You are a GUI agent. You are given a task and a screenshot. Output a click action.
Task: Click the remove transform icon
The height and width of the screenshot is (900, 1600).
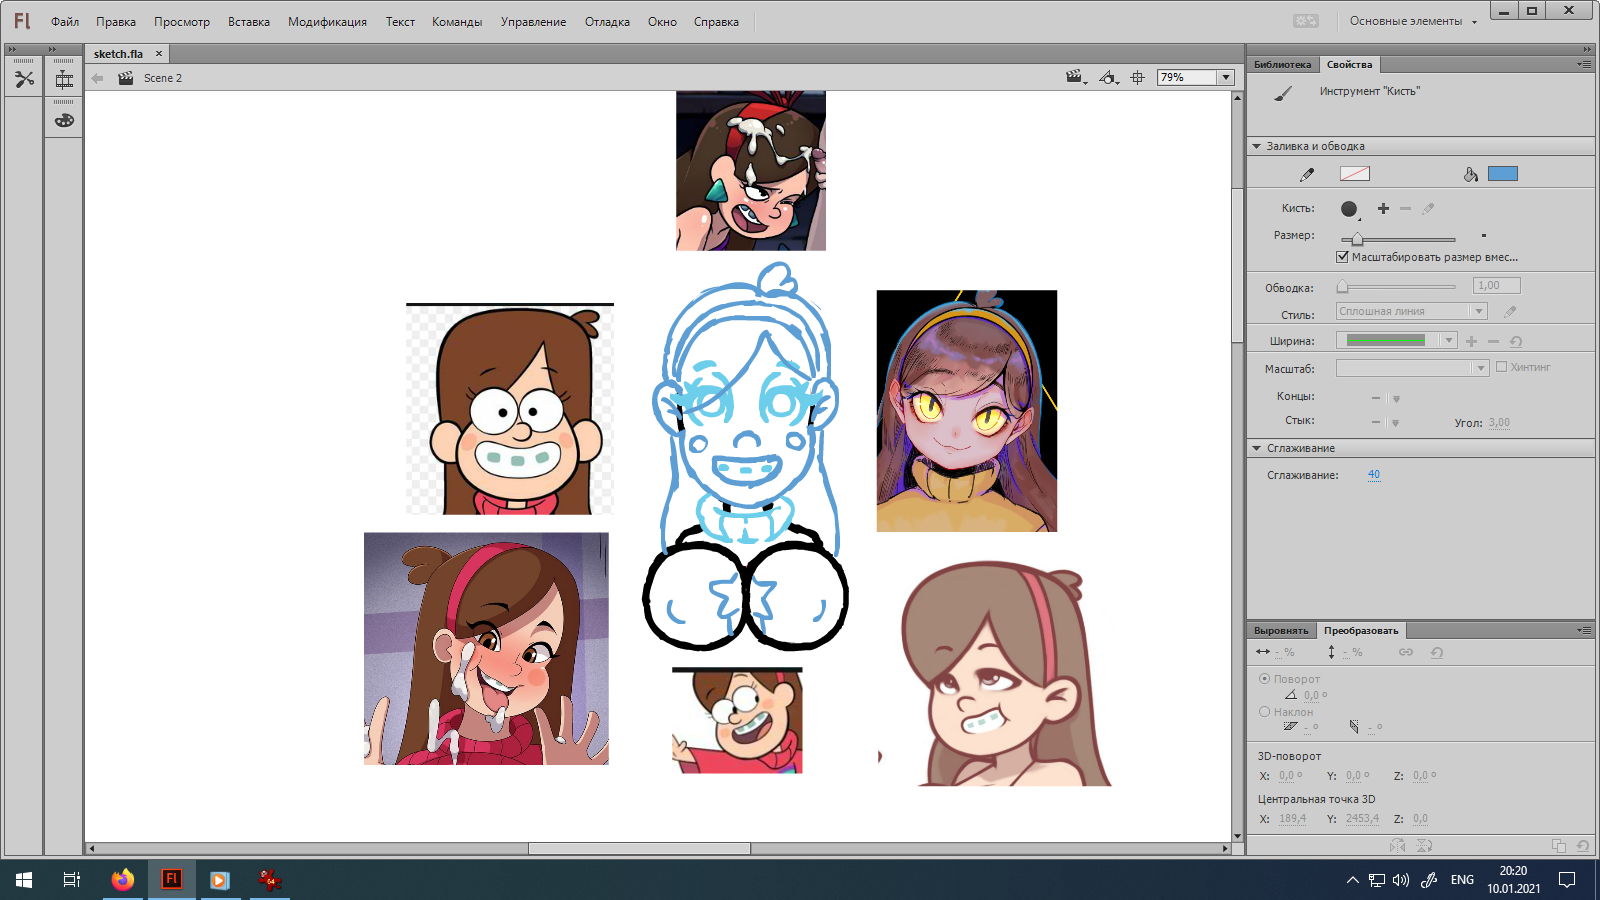1583,846
